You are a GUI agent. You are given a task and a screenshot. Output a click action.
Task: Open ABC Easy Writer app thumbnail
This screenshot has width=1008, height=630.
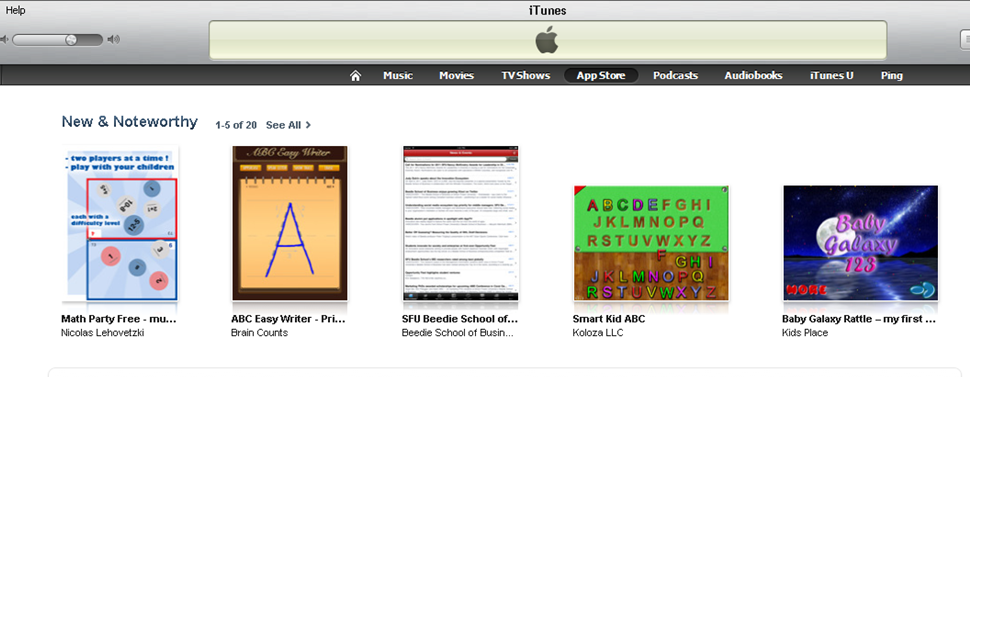[x=289, y=223]
